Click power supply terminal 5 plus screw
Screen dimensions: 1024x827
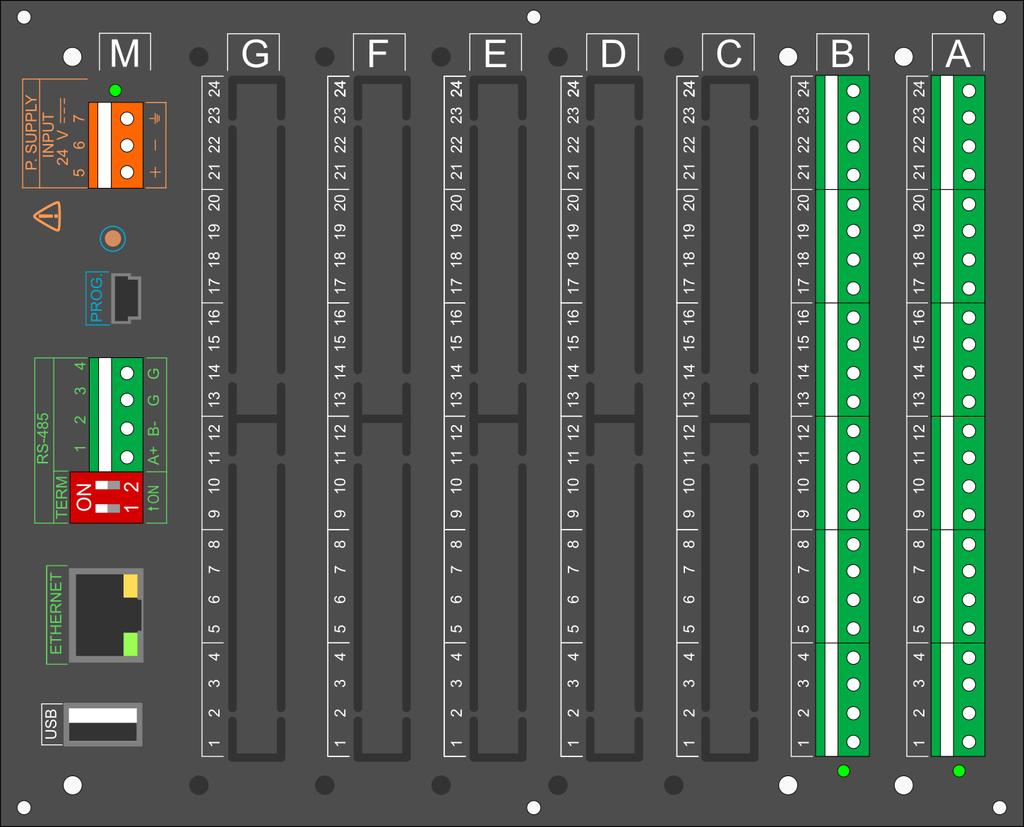[127, 172]
